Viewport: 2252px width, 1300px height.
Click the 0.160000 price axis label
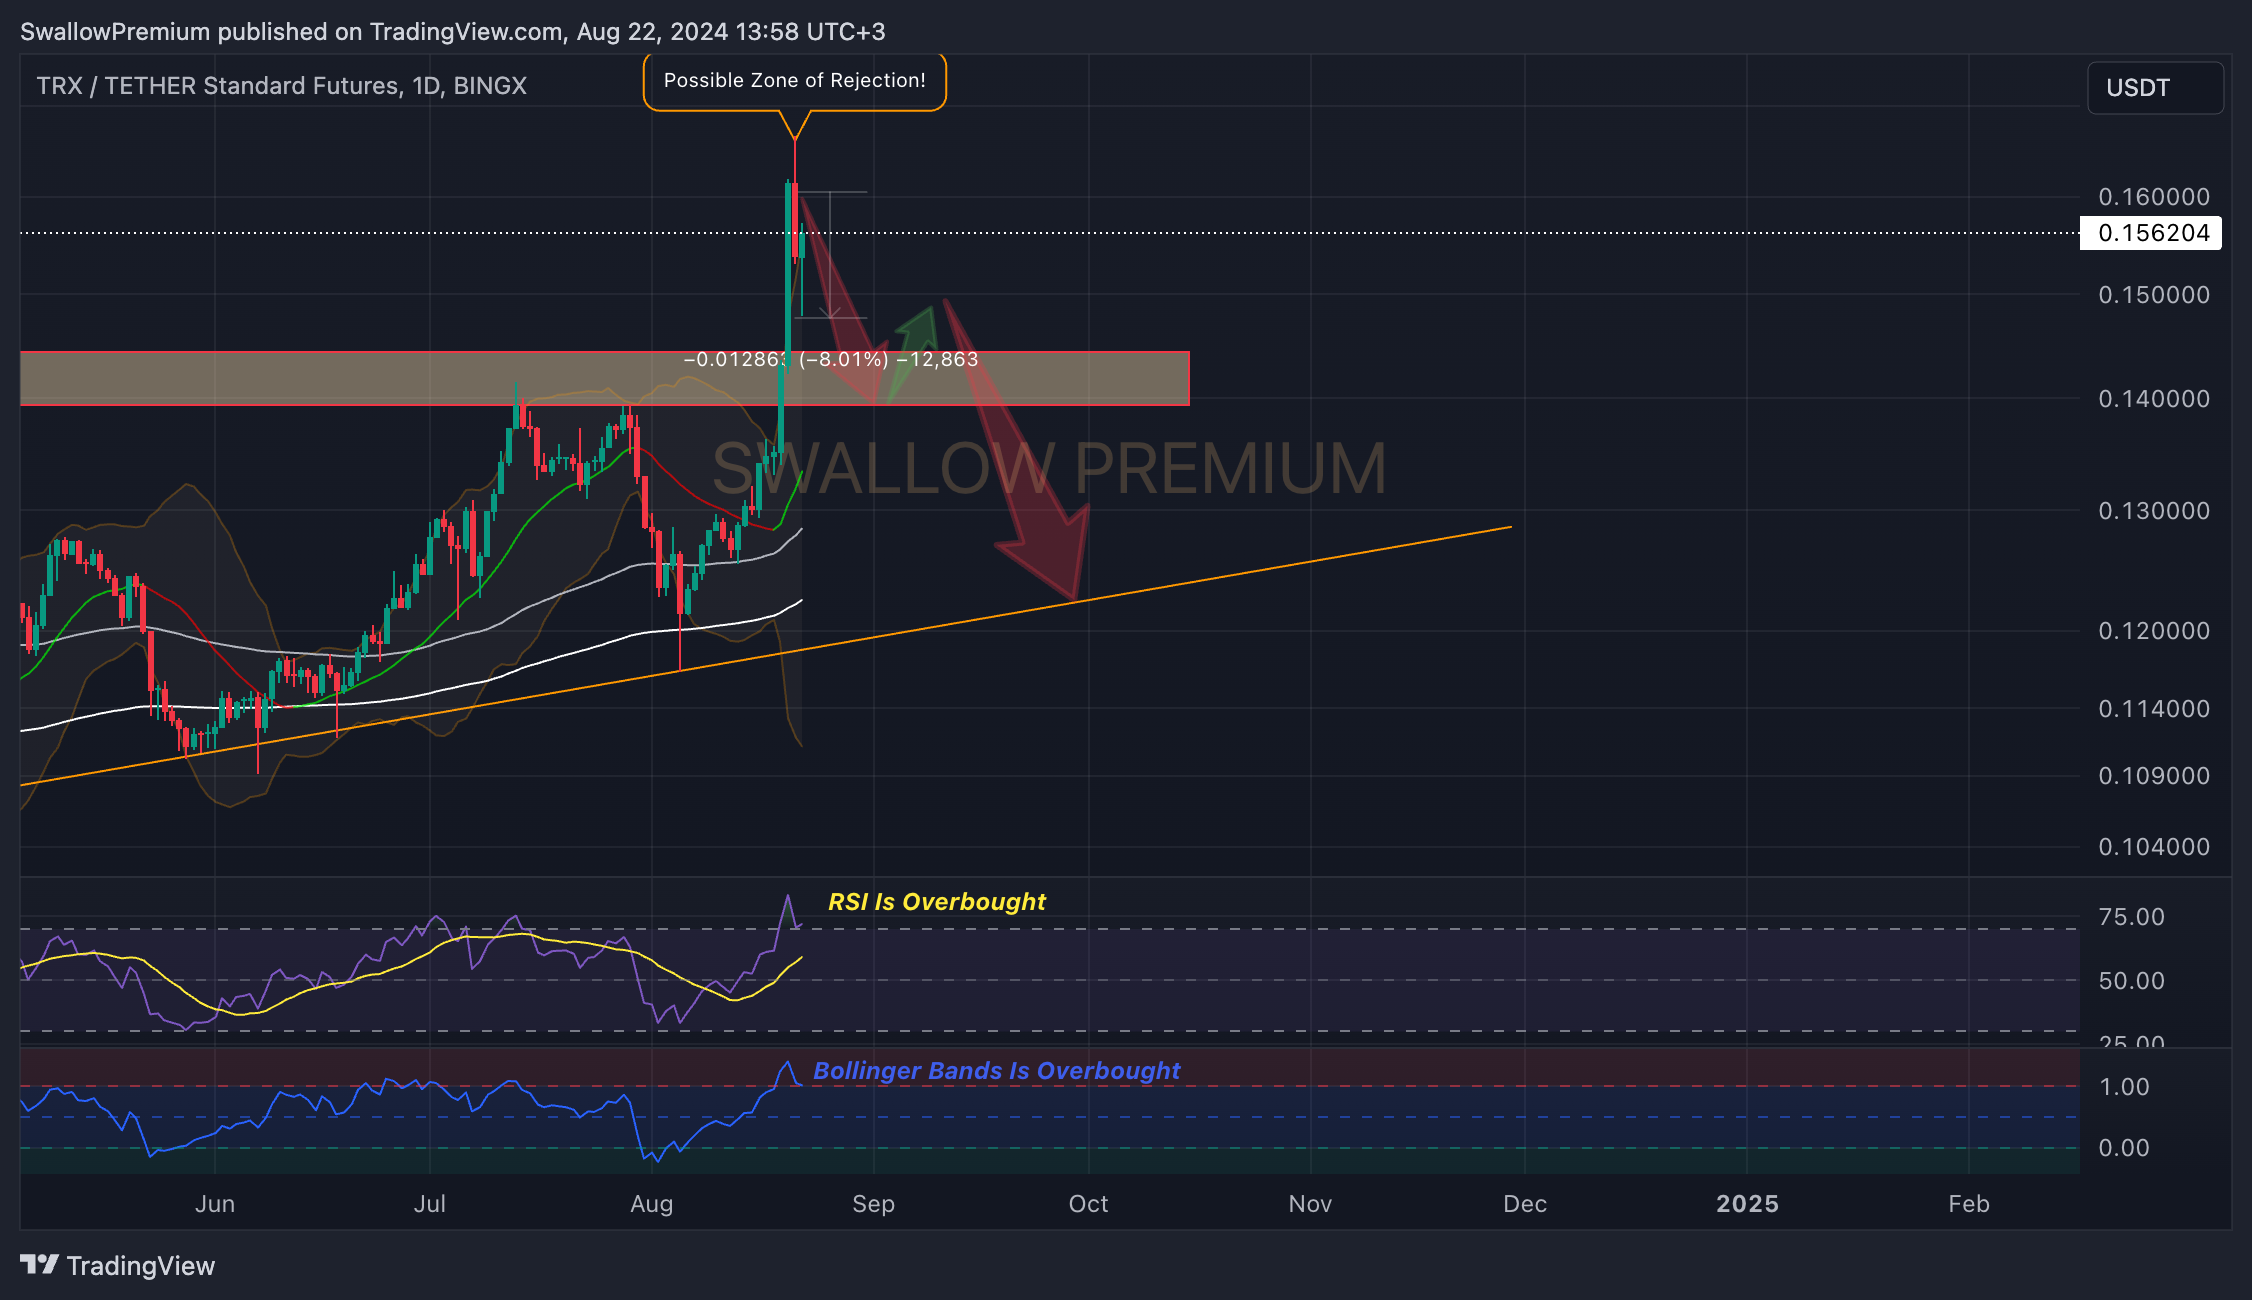pyautogui.click(x=2153, y=197)
